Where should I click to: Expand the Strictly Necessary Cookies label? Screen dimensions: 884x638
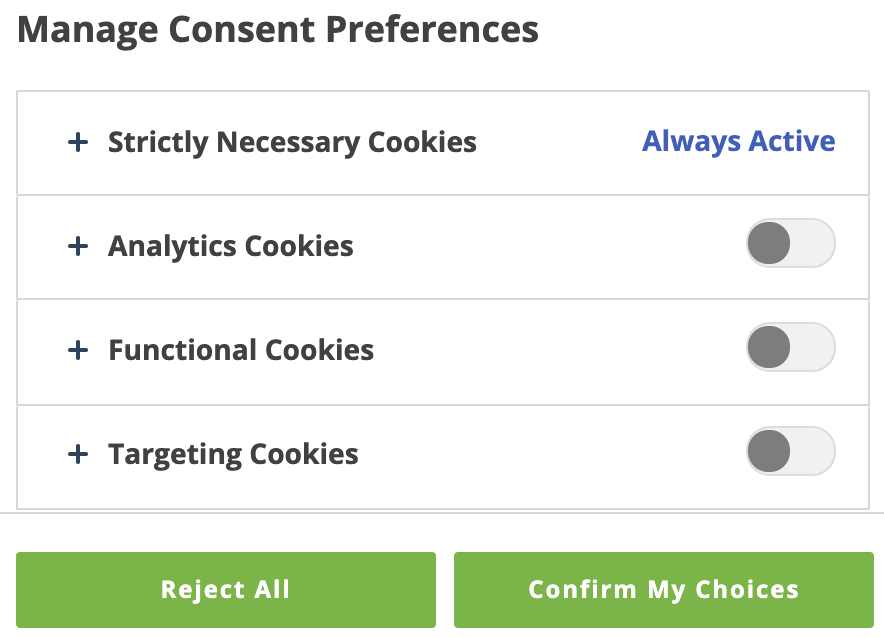tap(292, 142)
